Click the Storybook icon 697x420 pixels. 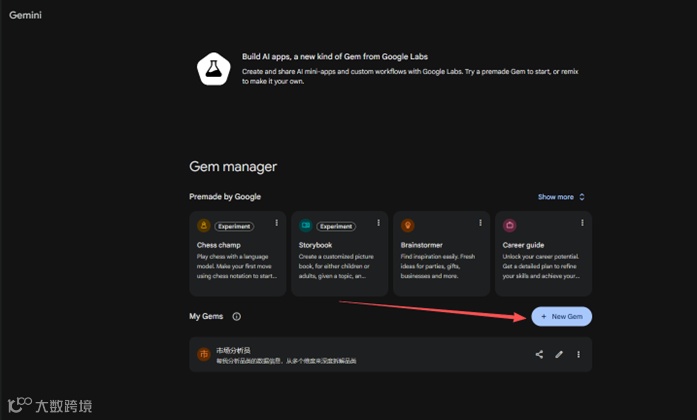(x=306, y=226)
